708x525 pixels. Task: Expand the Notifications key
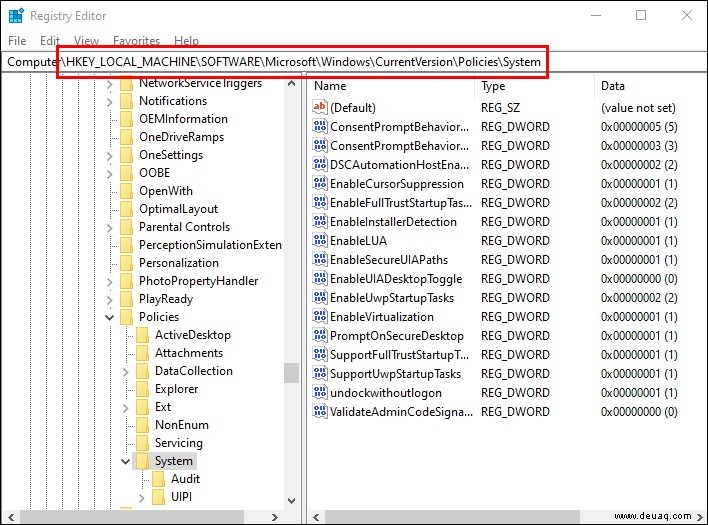point(109,102)
